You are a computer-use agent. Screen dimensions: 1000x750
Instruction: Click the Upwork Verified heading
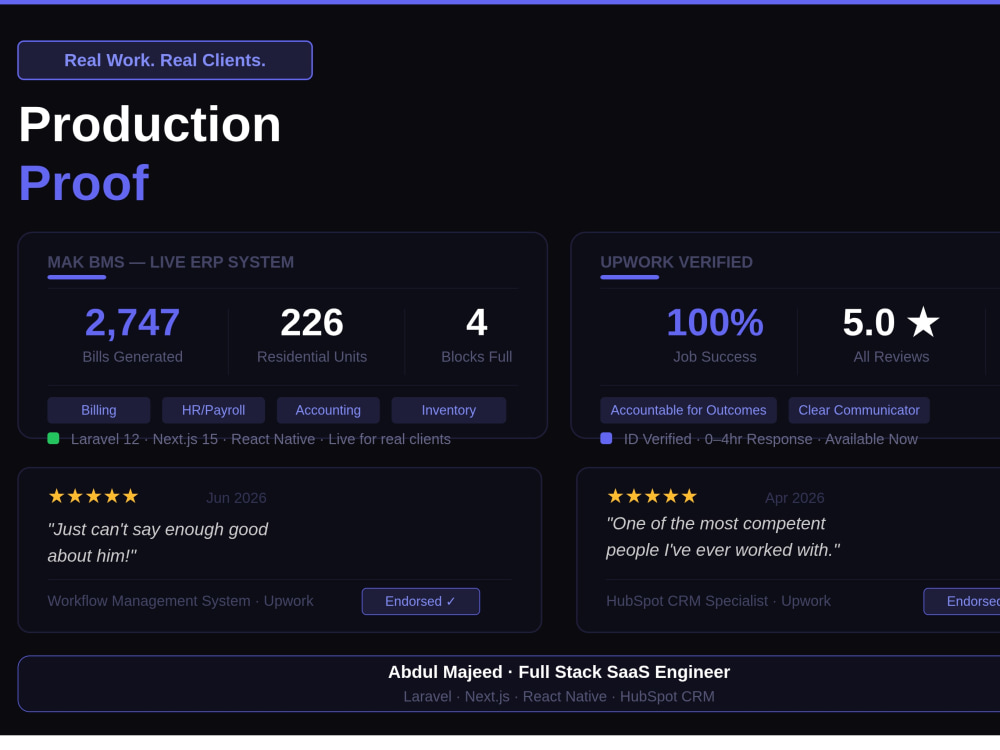pyautogui.click(x=677, y=262)
